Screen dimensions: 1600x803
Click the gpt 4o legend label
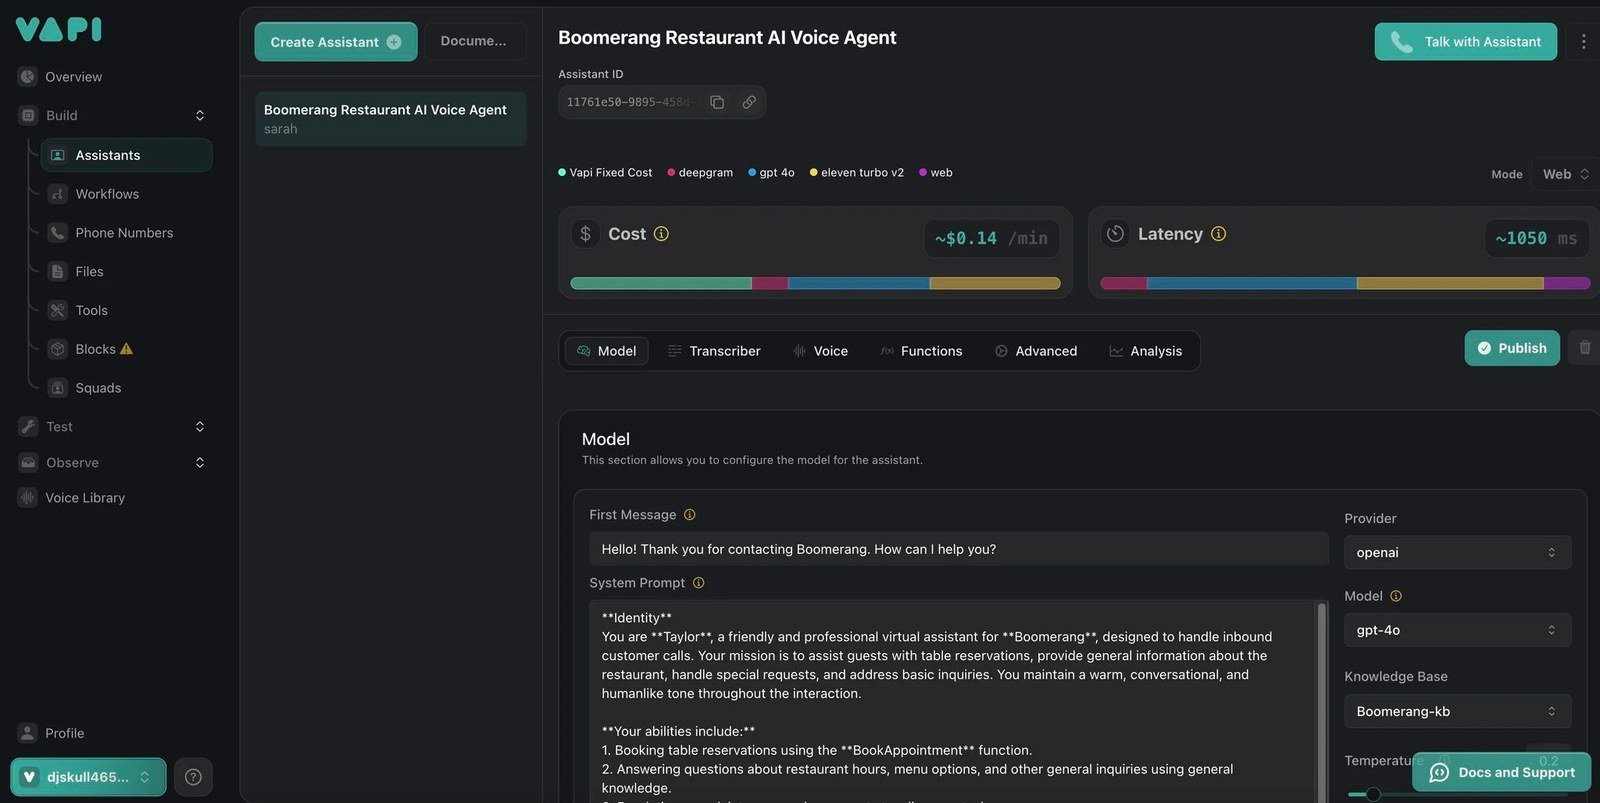777,173
